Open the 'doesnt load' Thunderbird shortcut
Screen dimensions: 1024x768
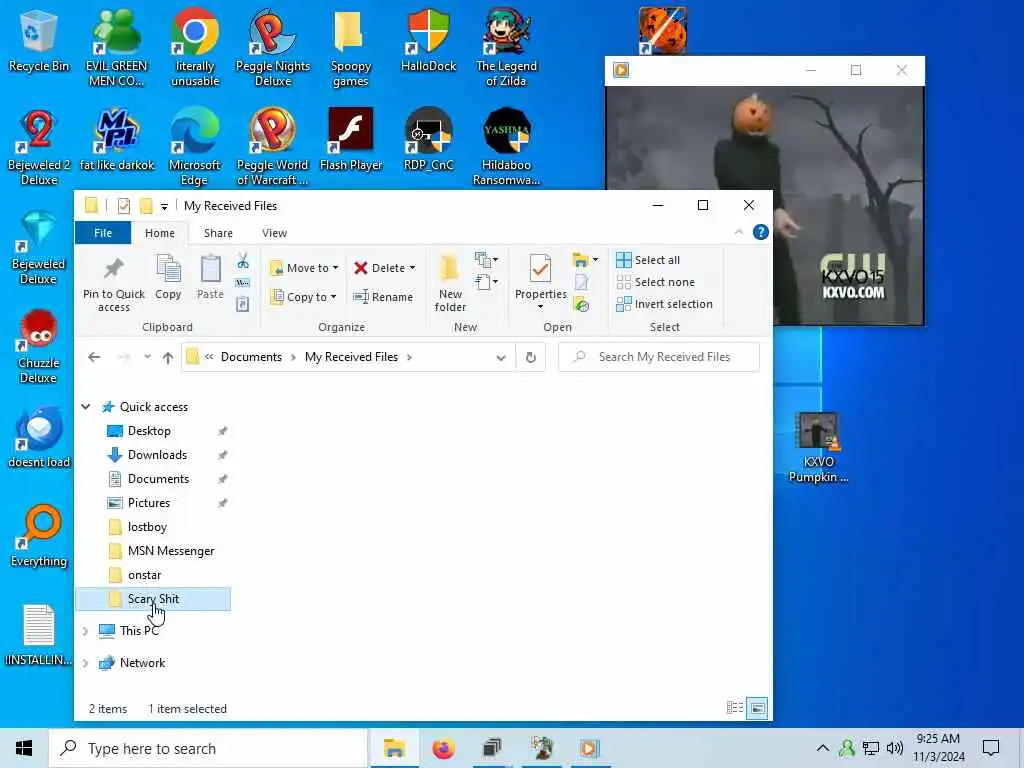[39, 436]
